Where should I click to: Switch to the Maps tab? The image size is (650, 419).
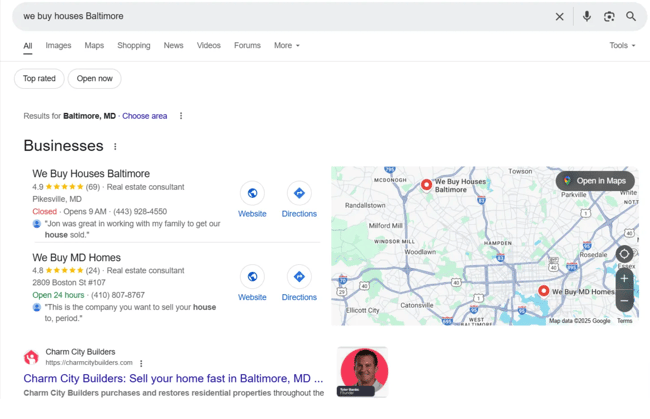[x=94, y=46]
